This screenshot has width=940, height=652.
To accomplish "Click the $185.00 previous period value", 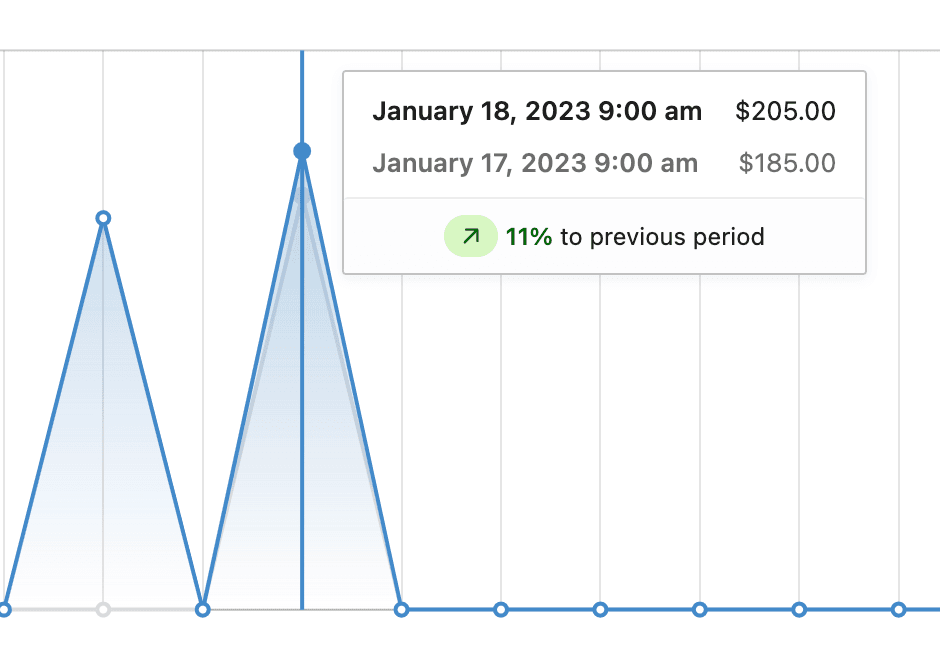I will click(787, 163).
